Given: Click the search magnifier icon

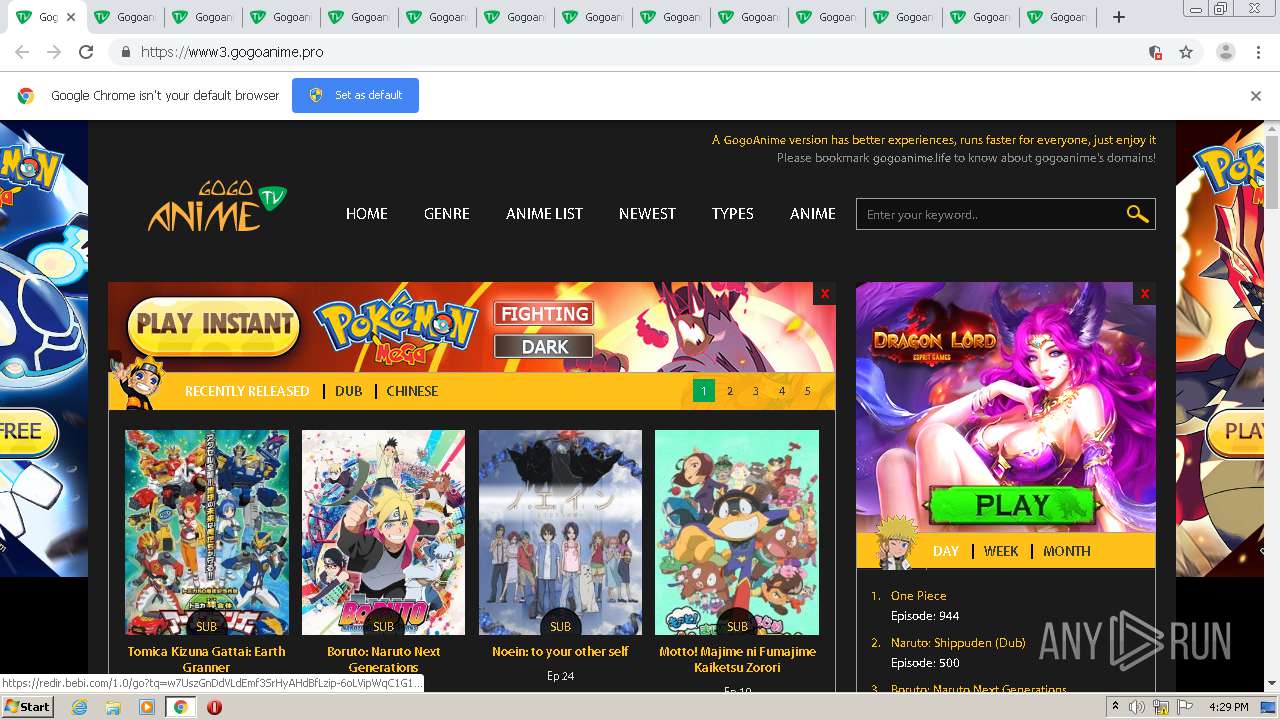Looking at the screenshot, I should (x=1137, y=214).
